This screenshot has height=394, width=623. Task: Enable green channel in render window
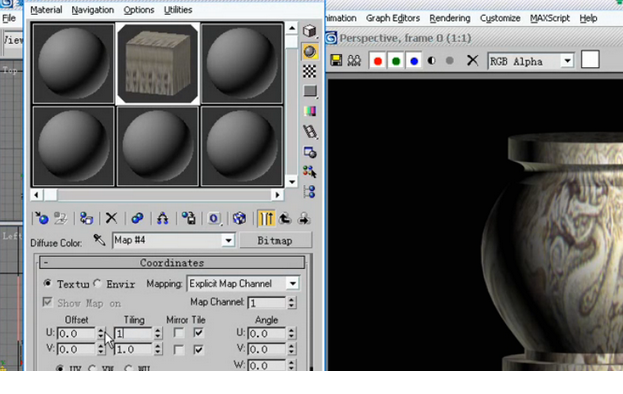396,61
